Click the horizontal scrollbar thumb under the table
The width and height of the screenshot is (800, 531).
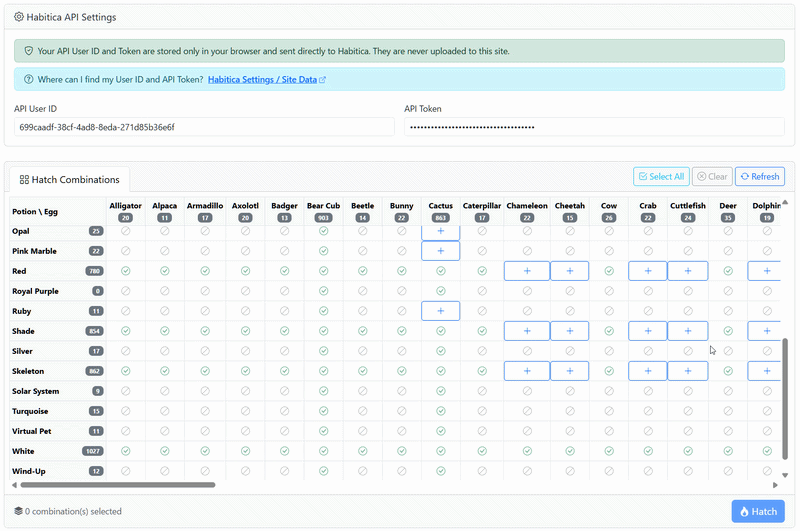[118, 485]
